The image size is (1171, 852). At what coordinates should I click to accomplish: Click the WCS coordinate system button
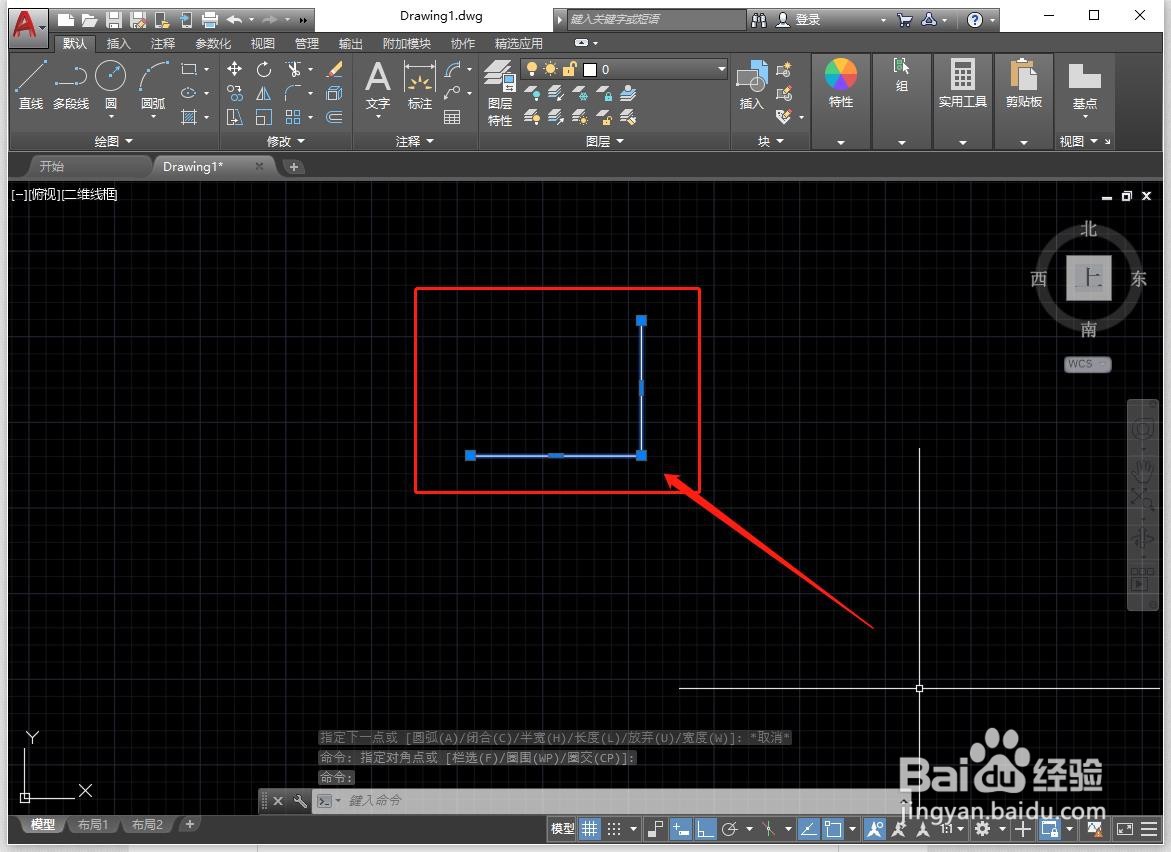[x=1087, y=364]
